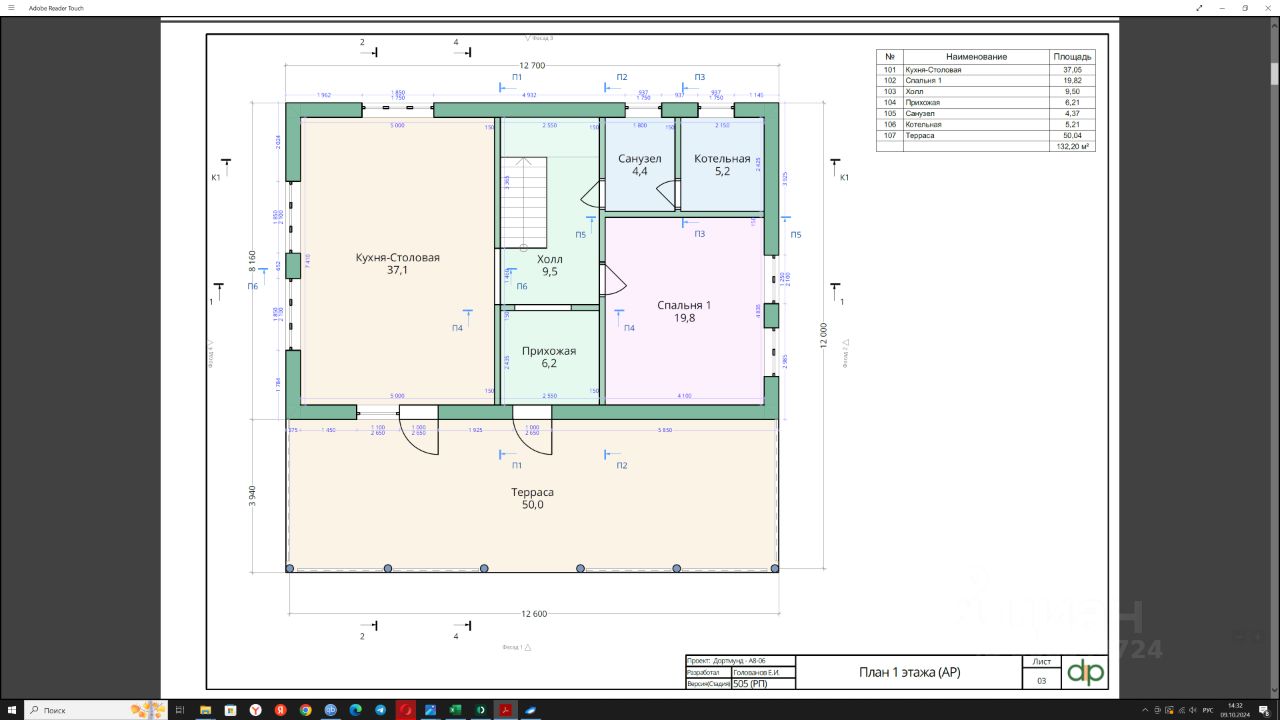Click the 12 700 top dimension label

(x=532, y=65)
